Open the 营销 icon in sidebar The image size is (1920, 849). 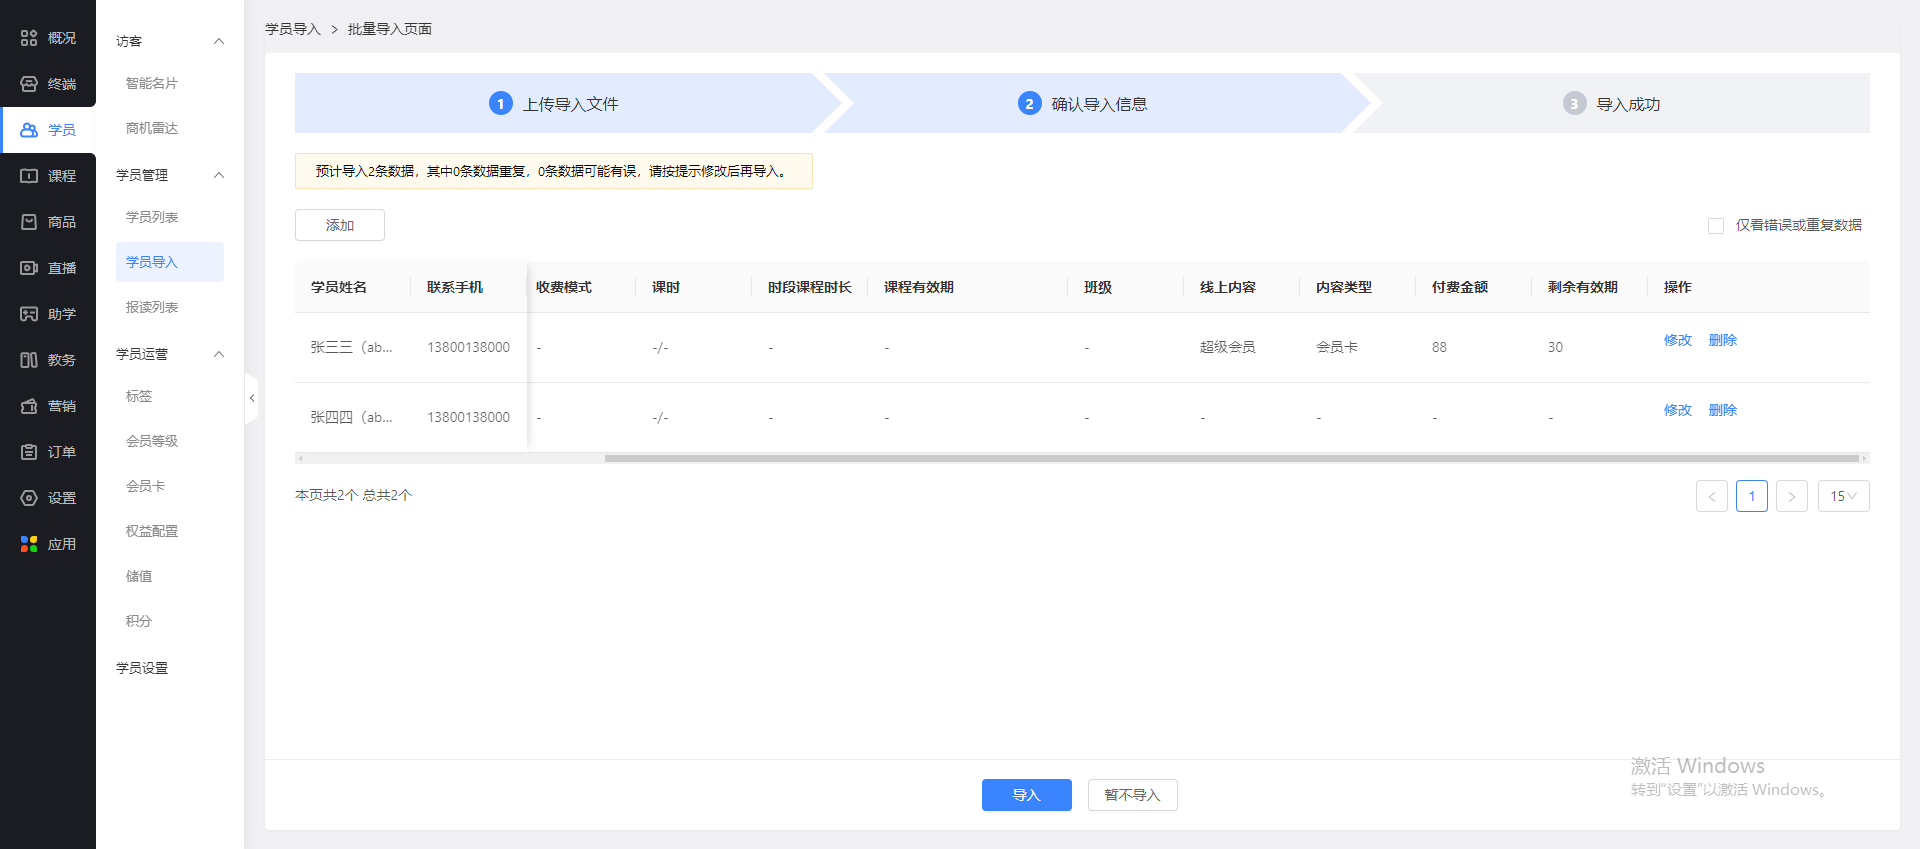click(x=29, y=406)
